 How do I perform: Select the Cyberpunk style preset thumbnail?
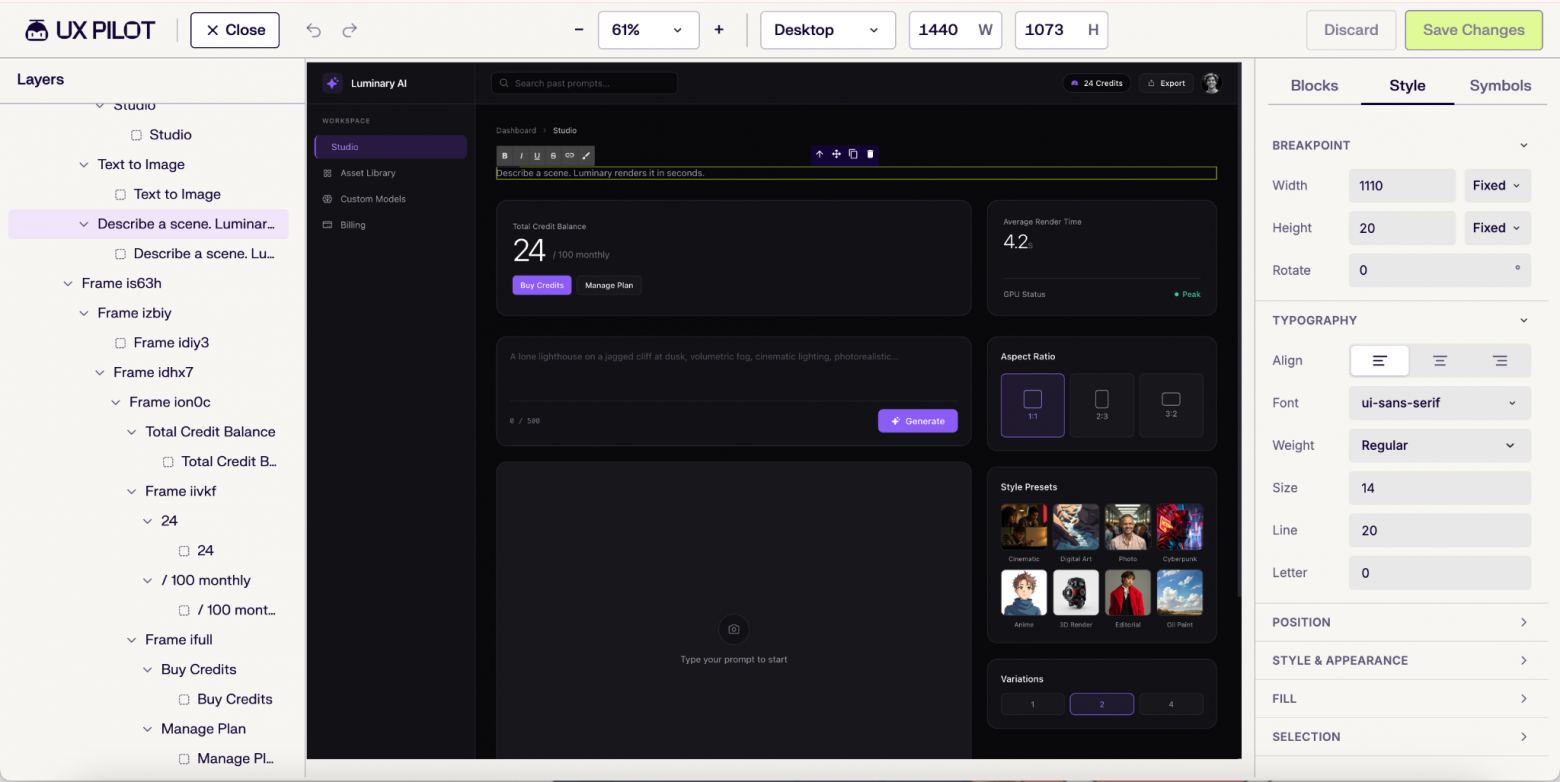(x=1180, y=527)
